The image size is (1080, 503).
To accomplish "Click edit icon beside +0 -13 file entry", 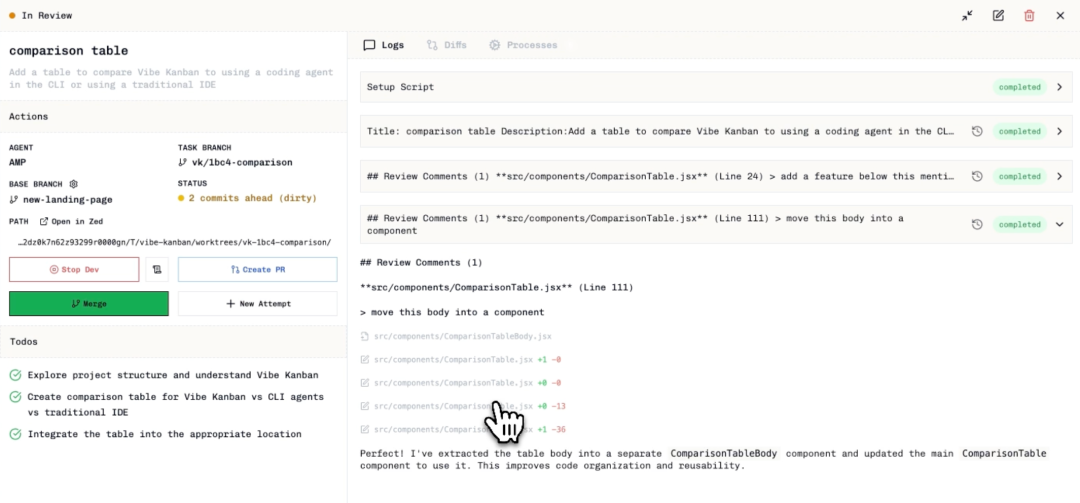I will [x=365, y=406].
